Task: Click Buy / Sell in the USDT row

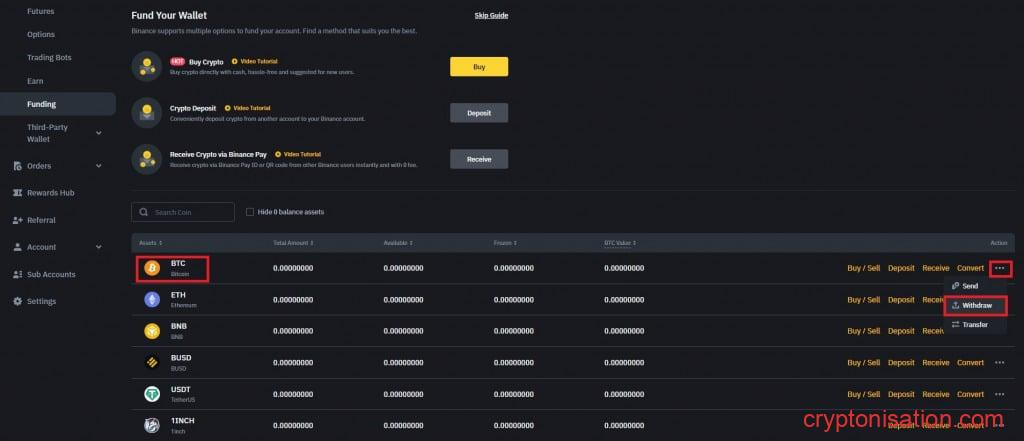Action: [863, 394]
